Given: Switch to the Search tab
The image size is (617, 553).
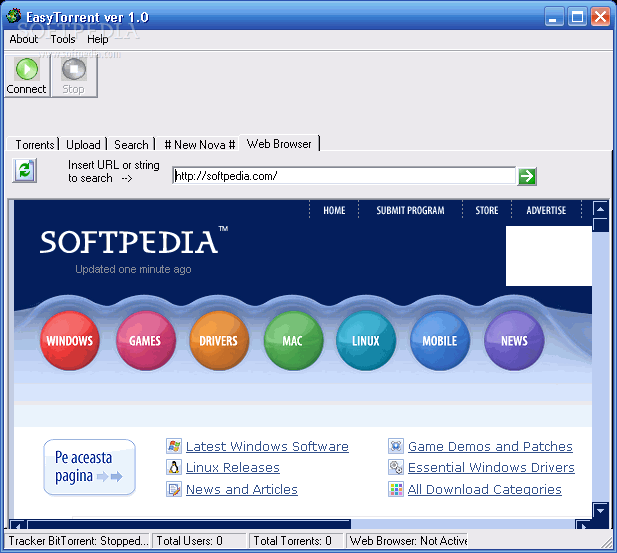Looking at the screenshot, I should (131, 144).
